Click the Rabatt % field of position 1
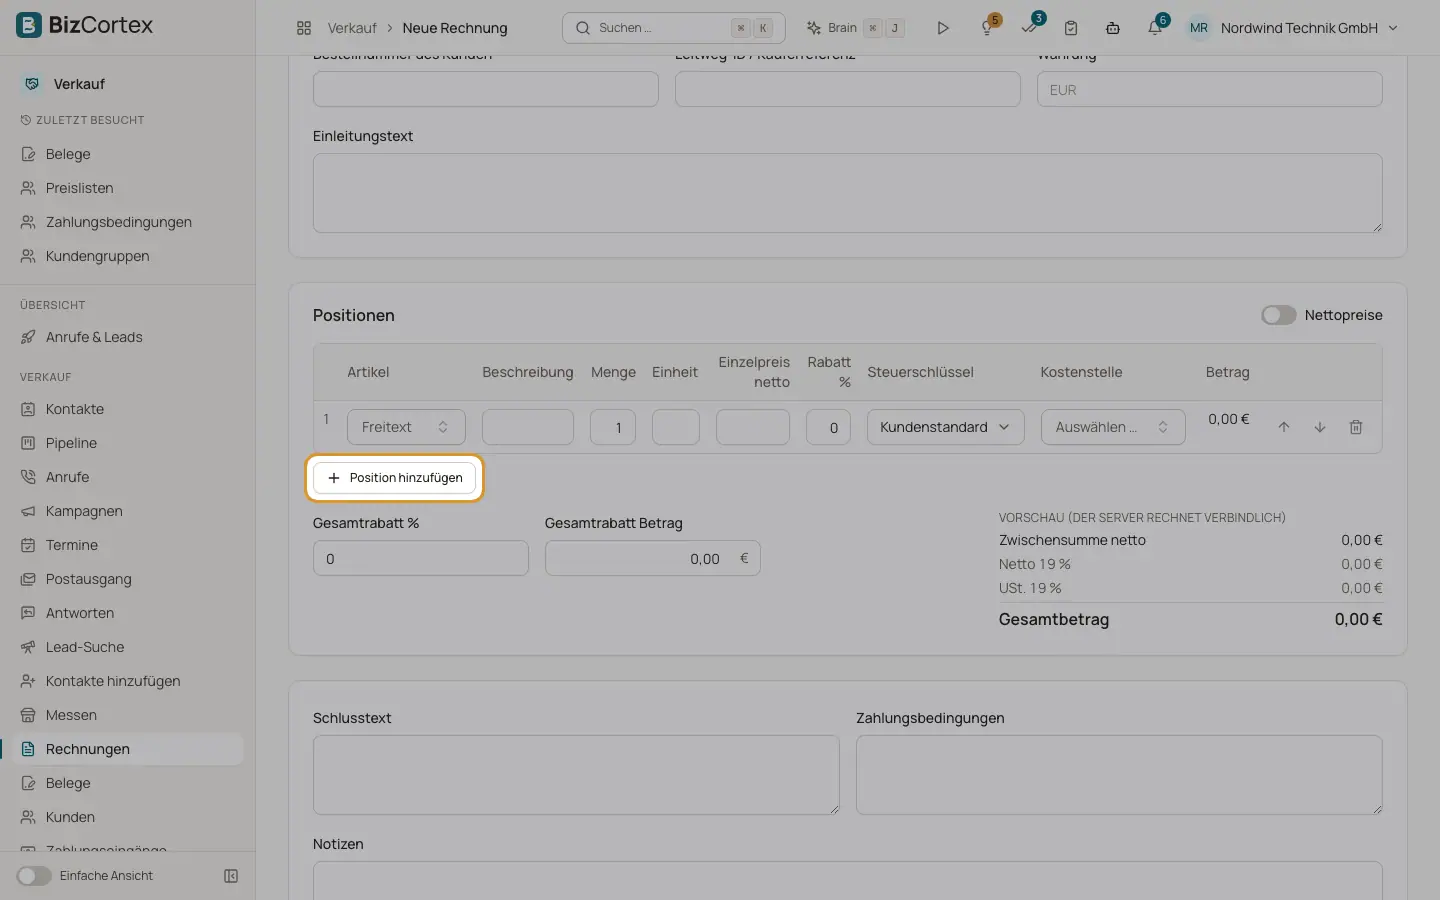 coord(829,427)
